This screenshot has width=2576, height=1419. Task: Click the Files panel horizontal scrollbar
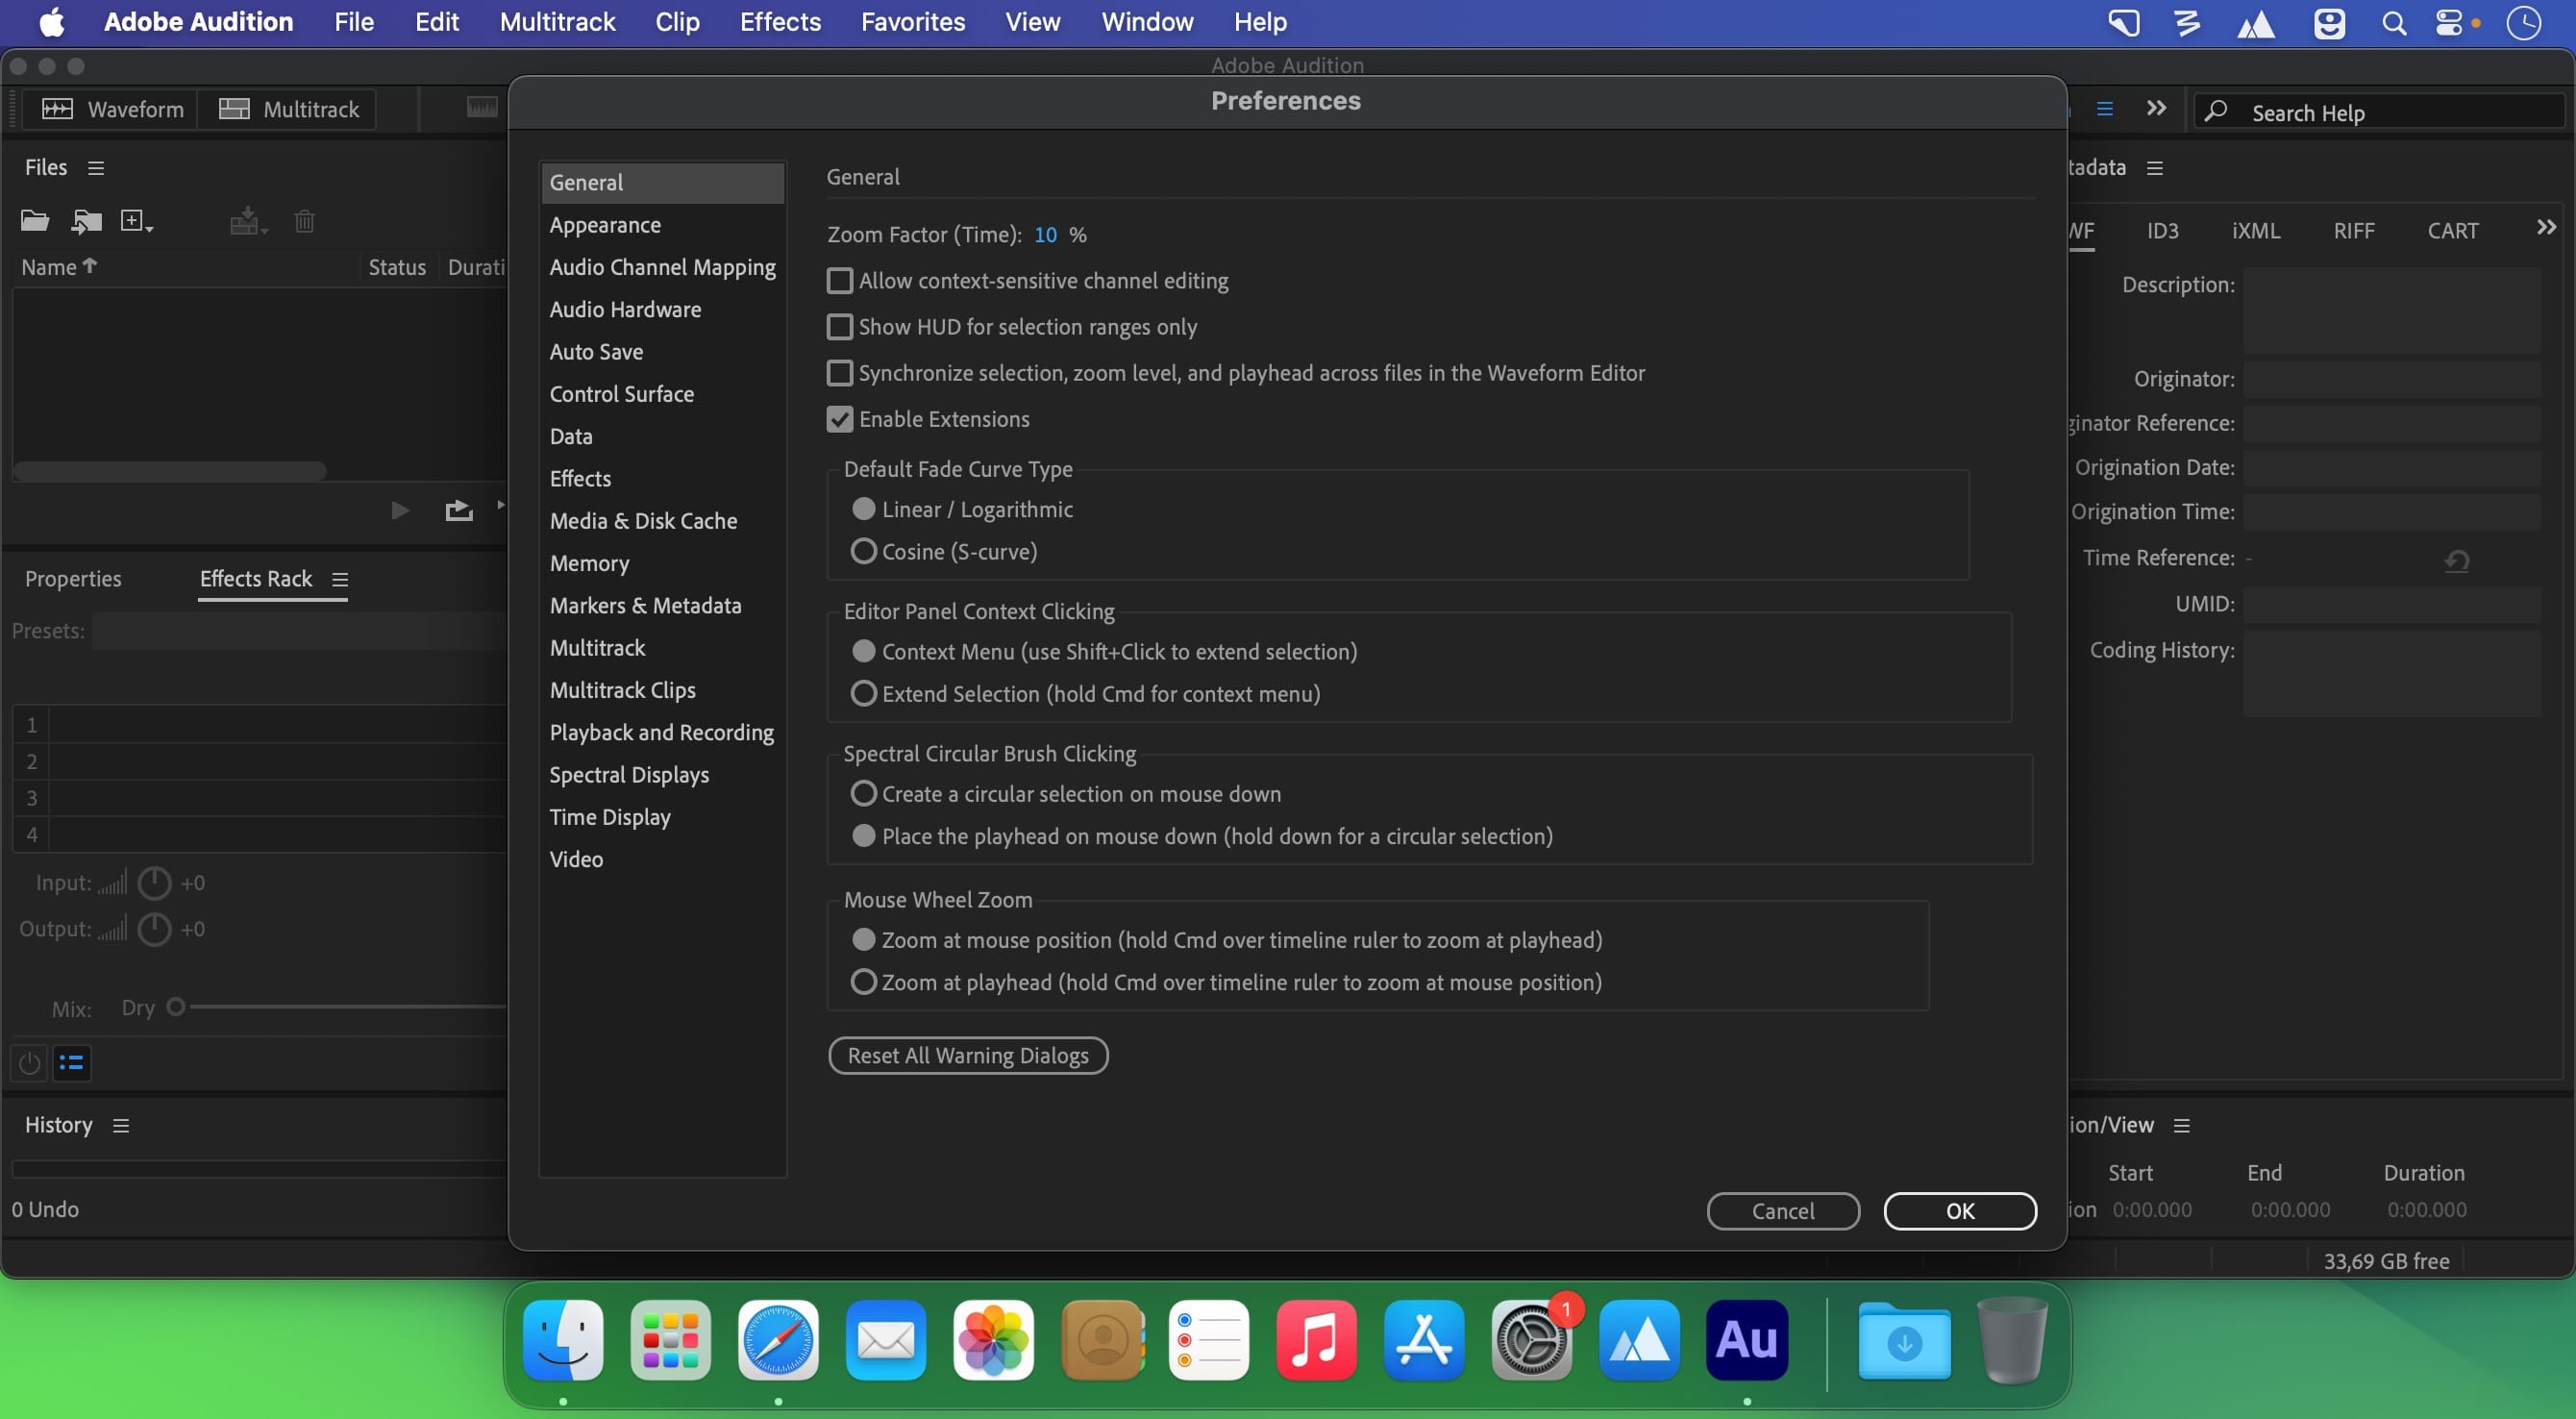coord(170,471)
